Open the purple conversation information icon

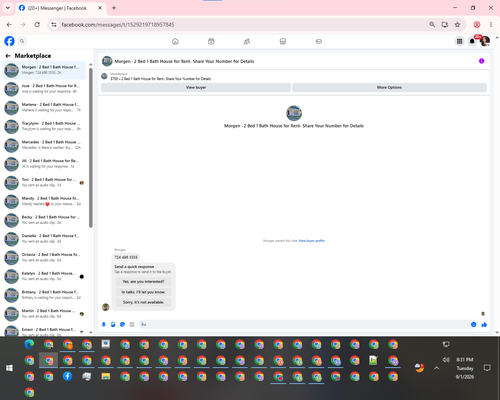pyautogui.click(x=481, y=61)
